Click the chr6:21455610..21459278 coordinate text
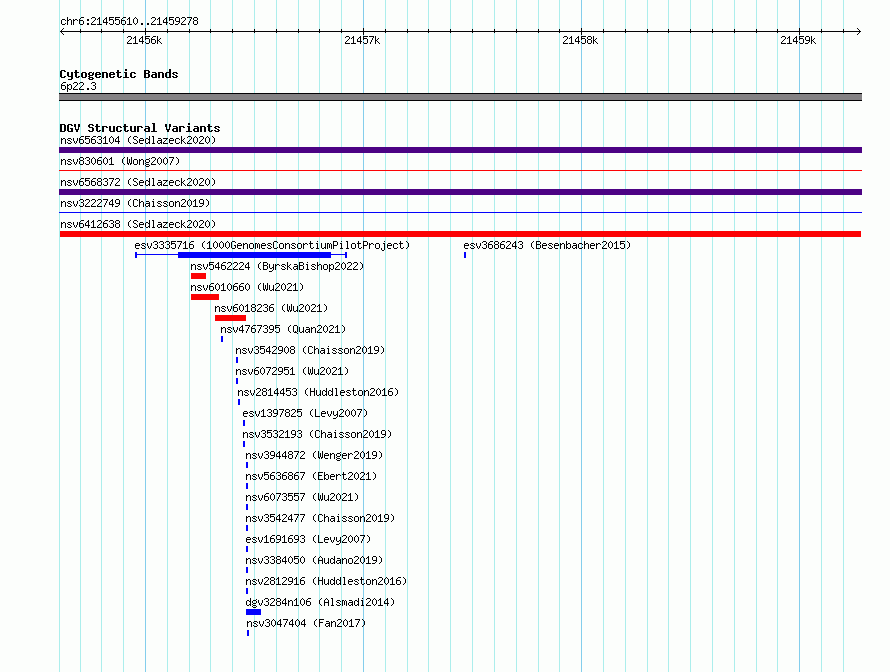This screenshot has height=672, width=890. [129, 21]
